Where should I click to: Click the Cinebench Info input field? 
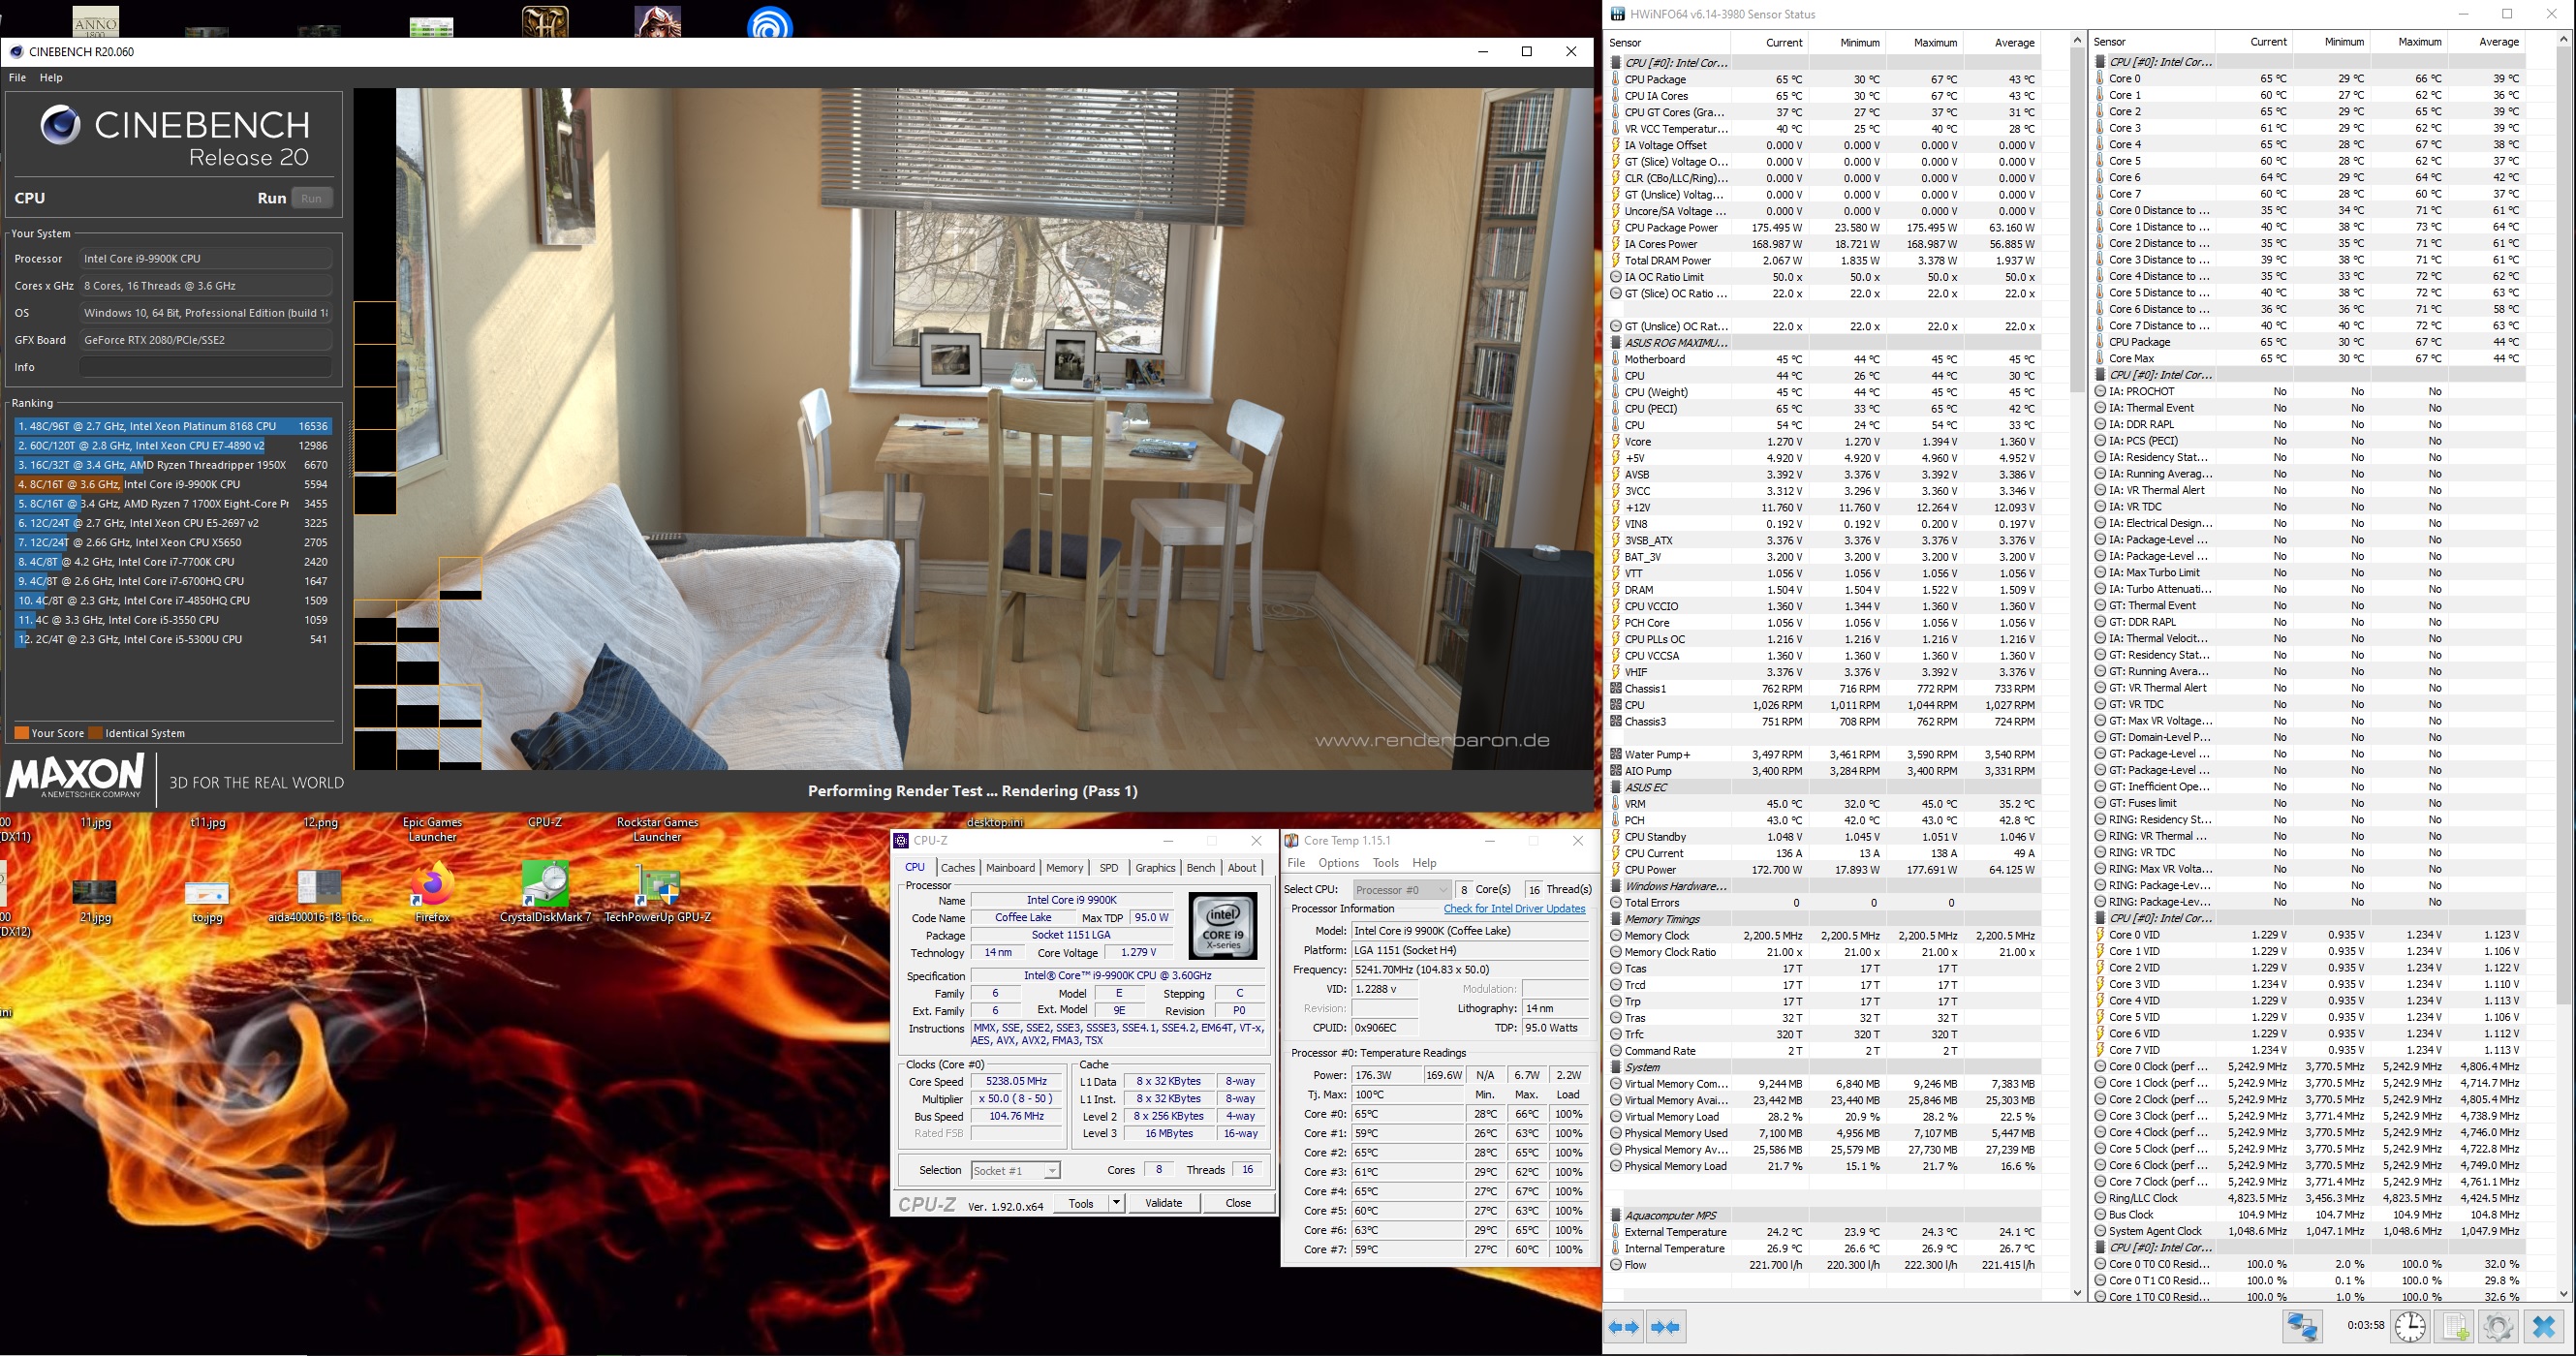click(x=205, y=367)
